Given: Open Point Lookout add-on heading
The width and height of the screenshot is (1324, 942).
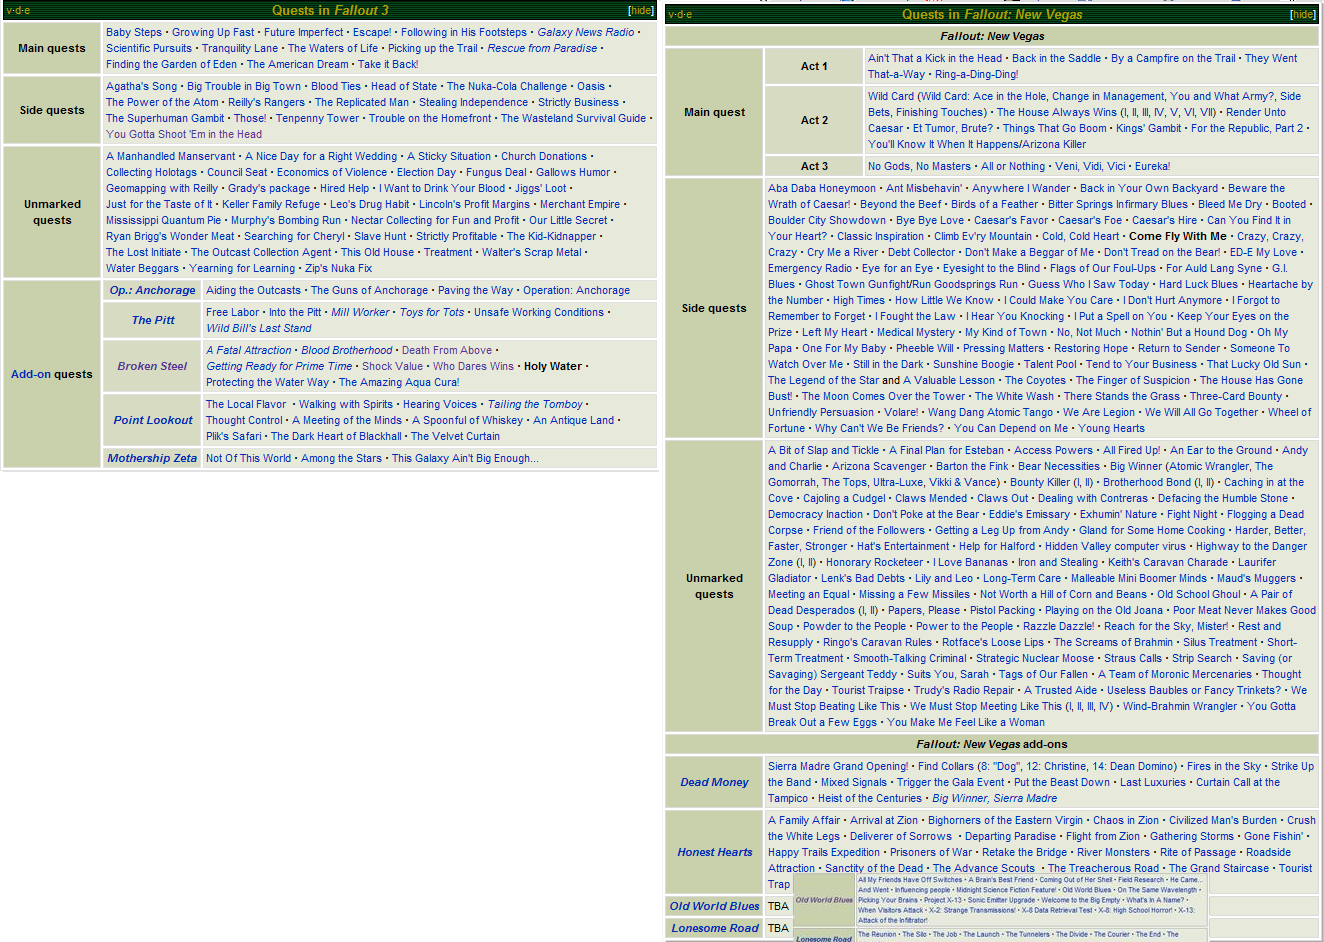Looking at the screenshot, I should click(153, 420).
